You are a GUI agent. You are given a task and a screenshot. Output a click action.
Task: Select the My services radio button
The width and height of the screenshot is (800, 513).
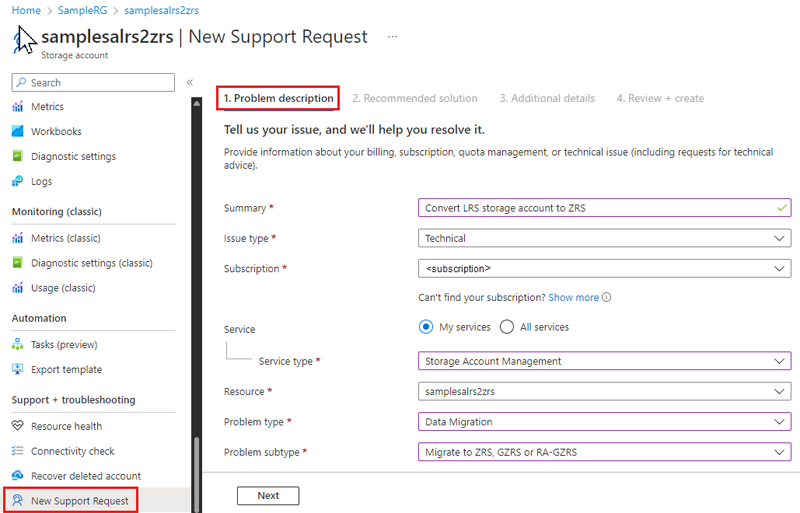click(x=426, y=327)
